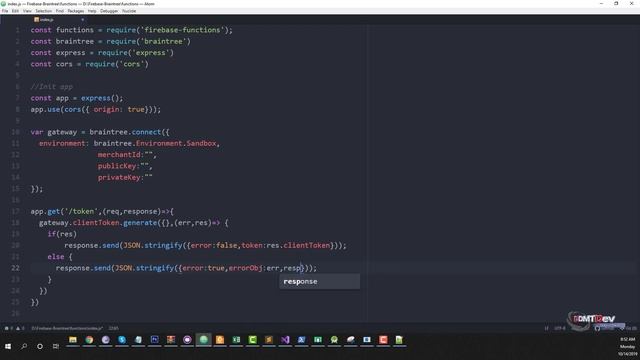Screen dimensions: 640x360
Task: Click 'if(res)' on line 19
Action: click(62, 234)
